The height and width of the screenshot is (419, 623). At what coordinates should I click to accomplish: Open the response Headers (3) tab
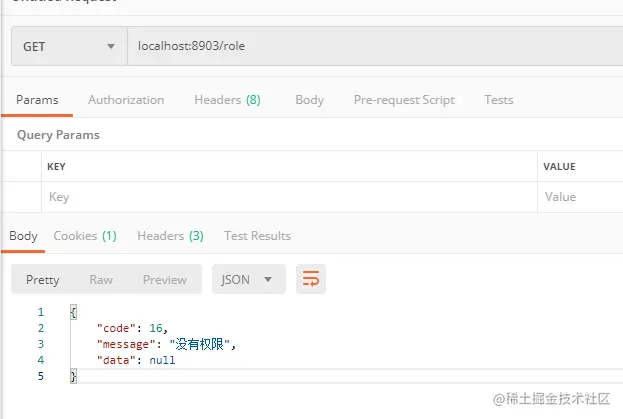click(x=170, y=236)
